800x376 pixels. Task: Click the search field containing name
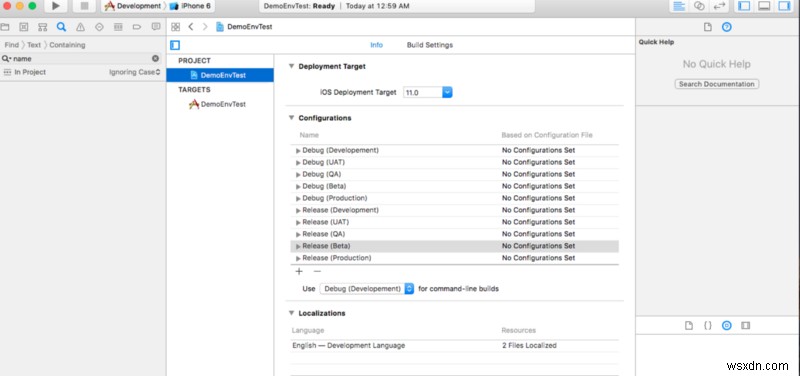(82, 59)
